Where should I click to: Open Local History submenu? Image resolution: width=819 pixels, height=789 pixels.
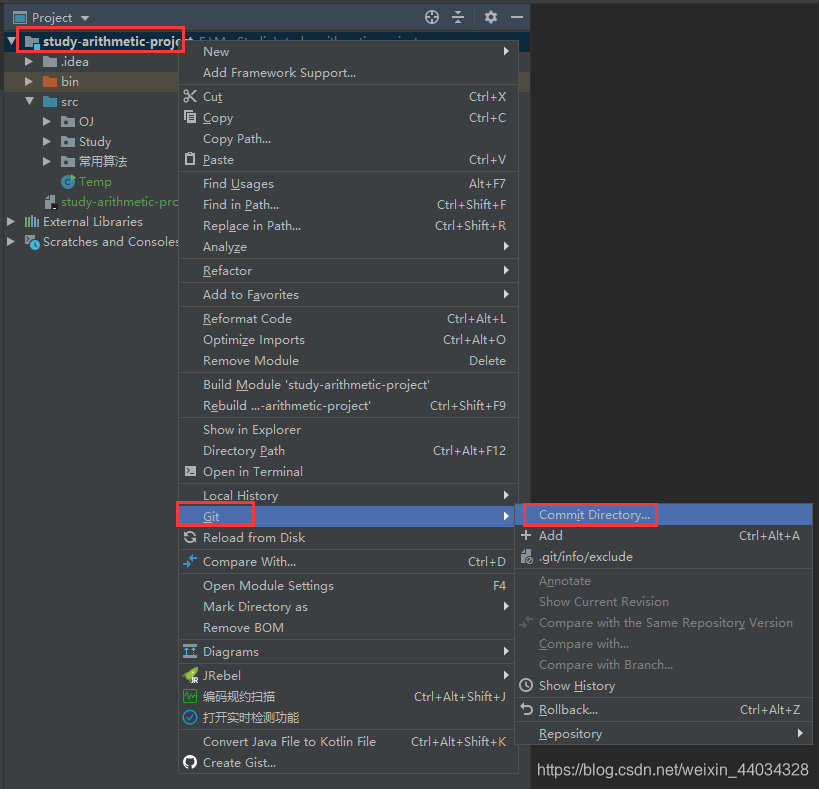point(348,495)
